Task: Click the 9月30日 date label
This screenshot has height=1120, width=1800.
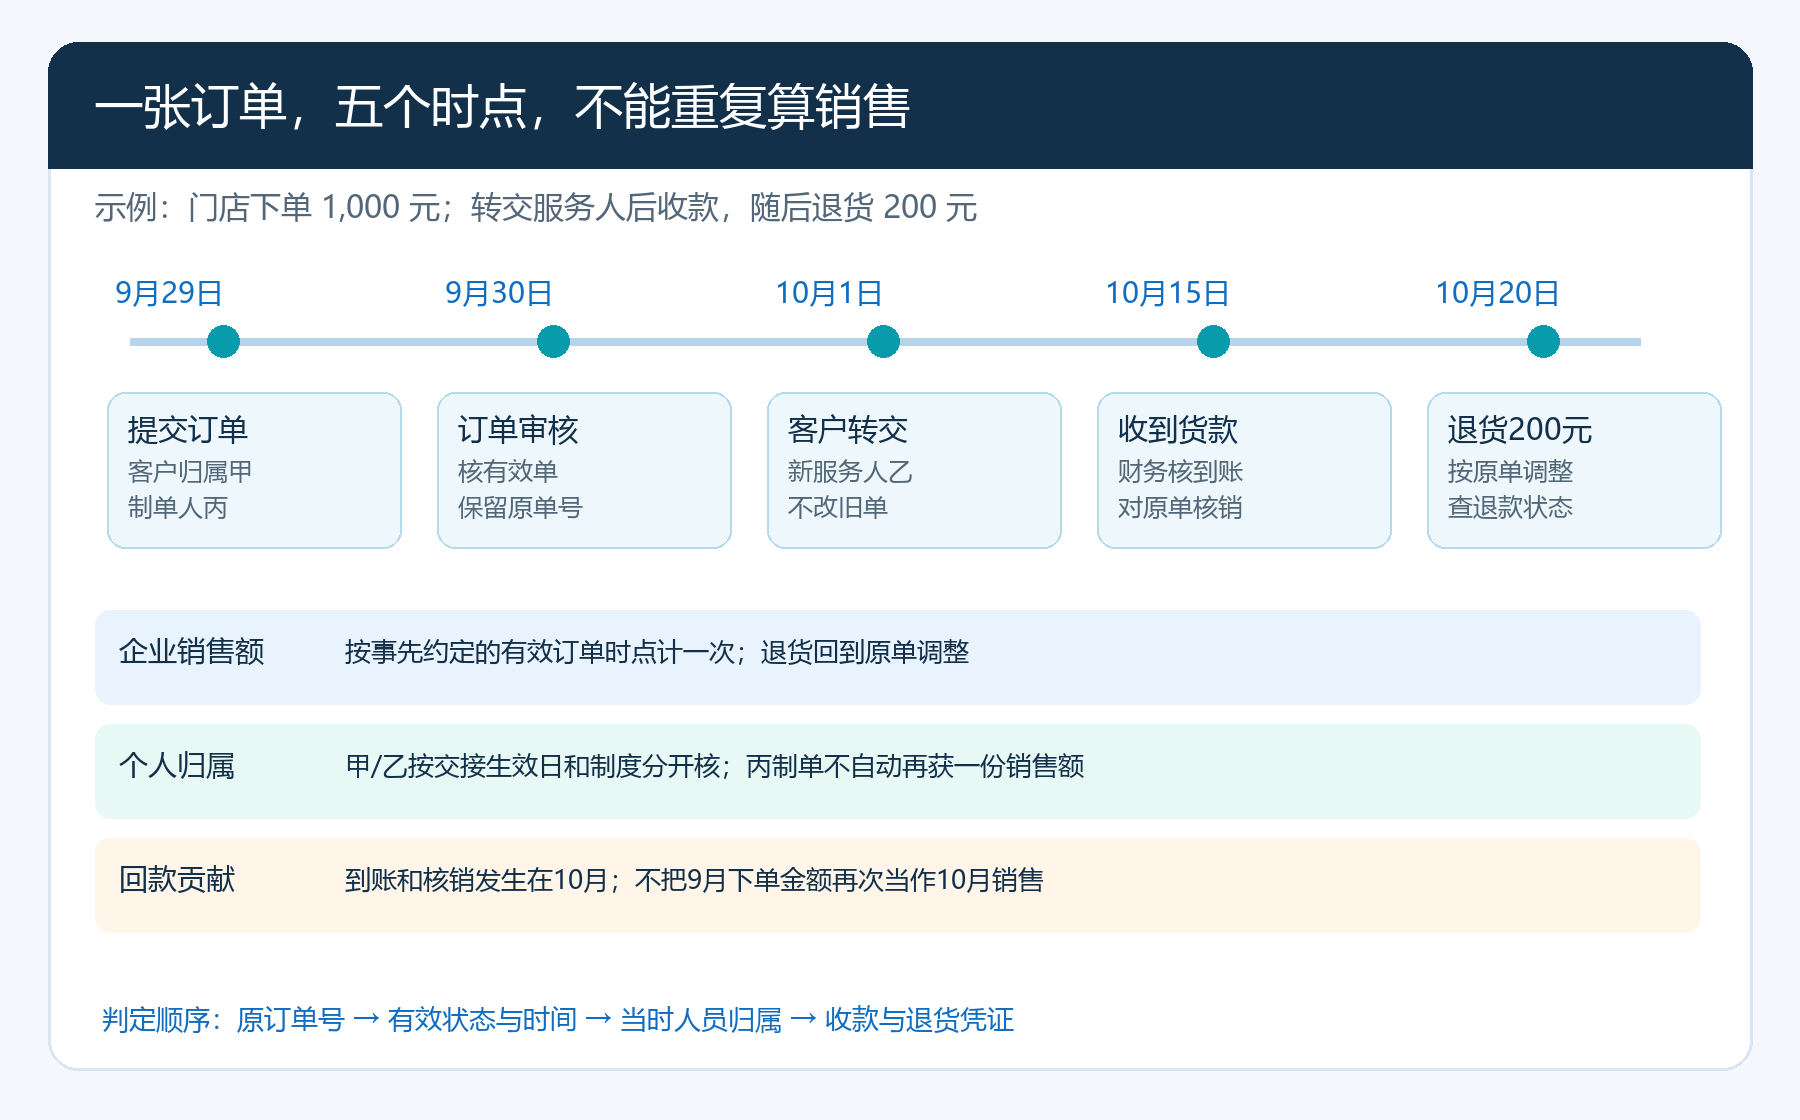Action: click(499, 293)
